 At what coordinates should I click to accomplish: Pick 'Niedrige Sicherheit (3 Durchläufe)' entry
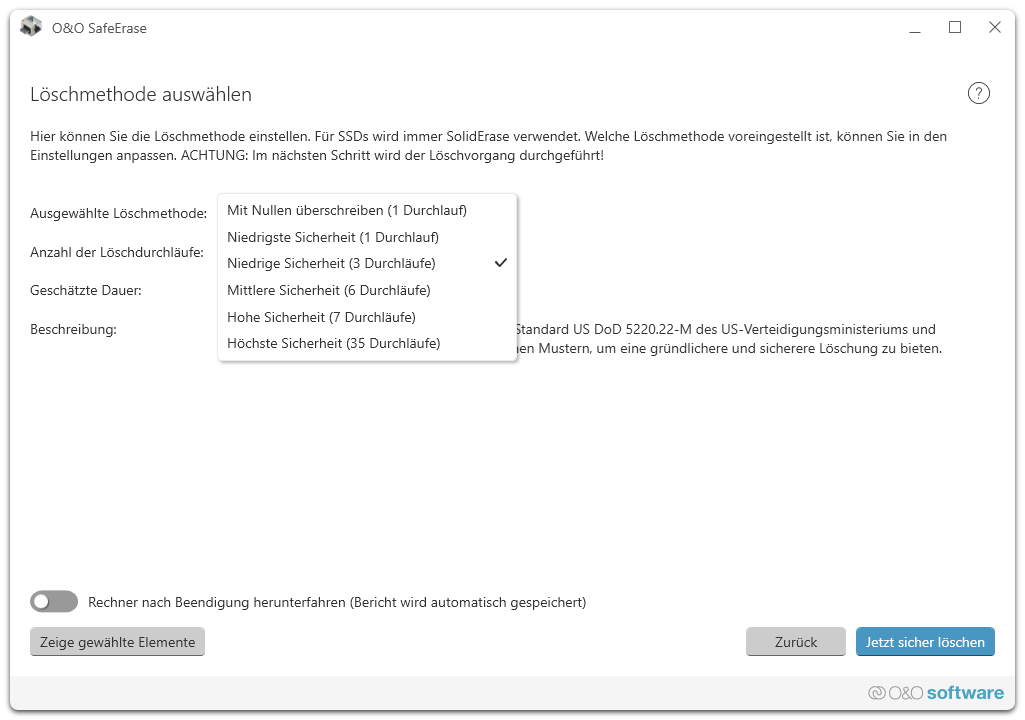[x=331, y=263]
